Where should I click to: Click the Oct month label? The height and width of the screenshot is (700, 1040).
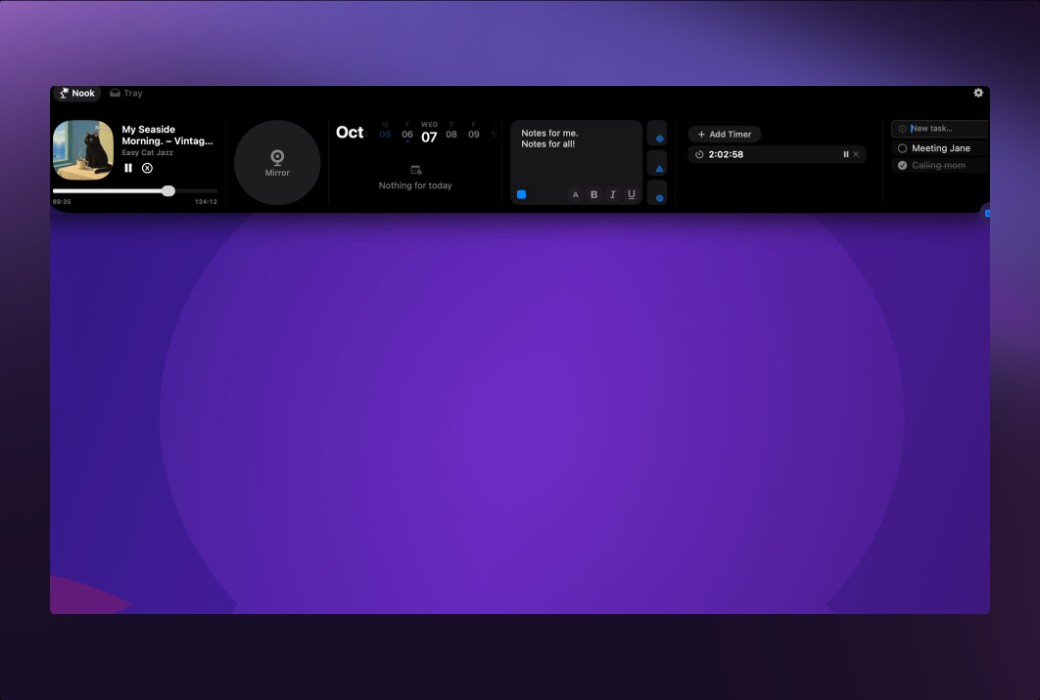pyautogui.click(x=350, y=133)
